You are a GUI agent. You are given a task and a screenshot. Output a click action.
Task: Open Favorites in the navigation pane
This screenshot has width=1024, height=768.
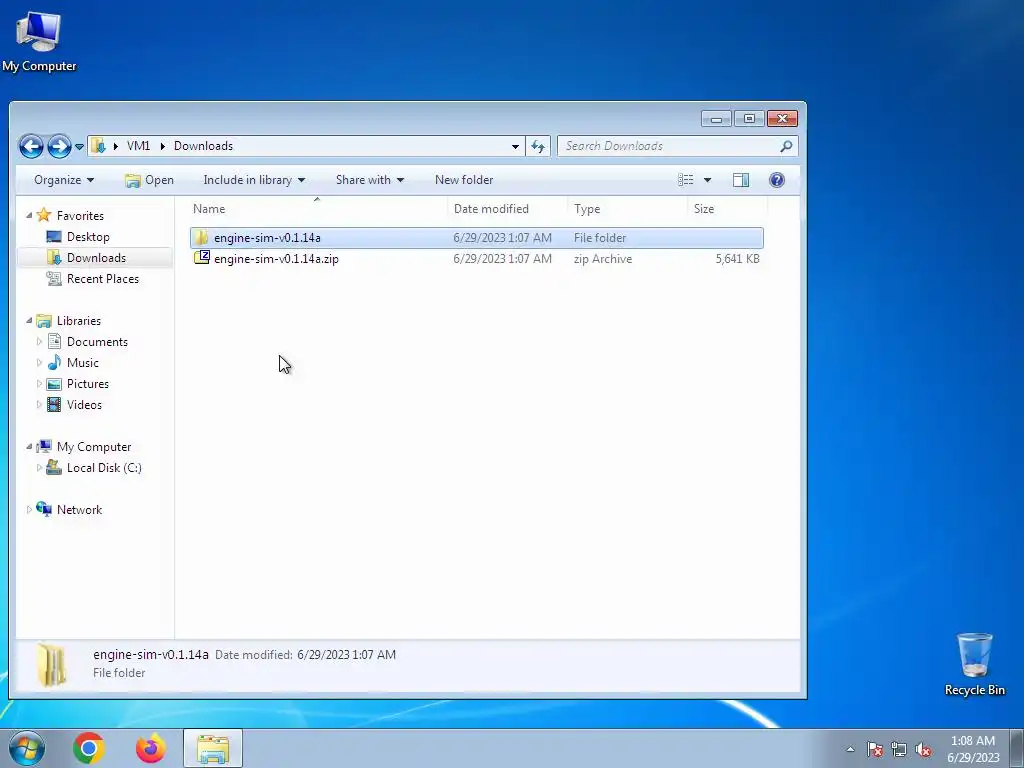coord(80,216)
